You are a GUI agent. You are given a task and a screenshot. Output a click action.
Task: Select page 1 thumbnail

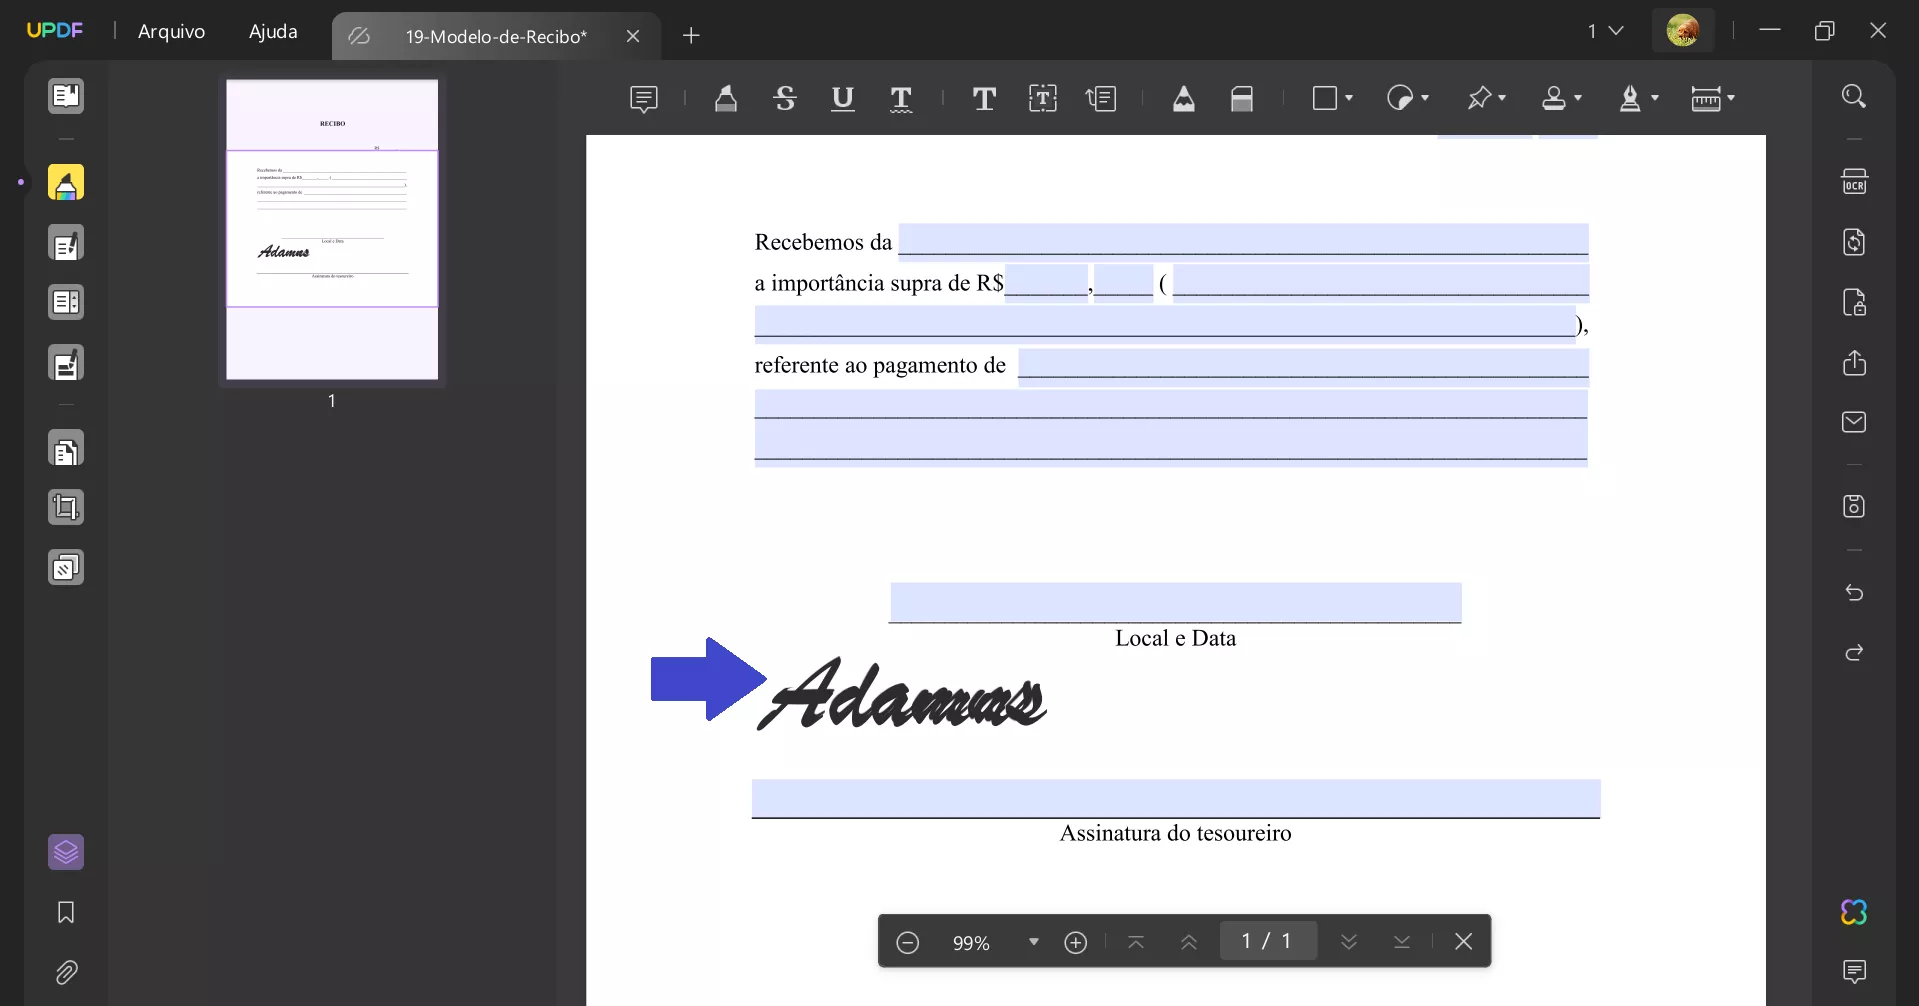click(x=332, y=229)
